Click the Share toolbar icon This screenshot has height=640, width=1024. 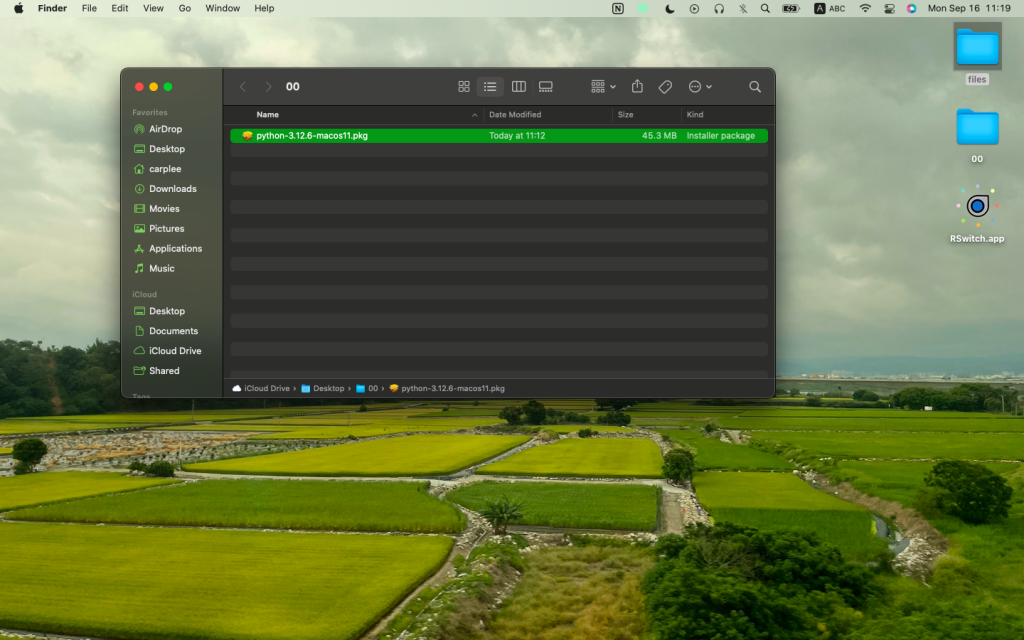(637, 86)
